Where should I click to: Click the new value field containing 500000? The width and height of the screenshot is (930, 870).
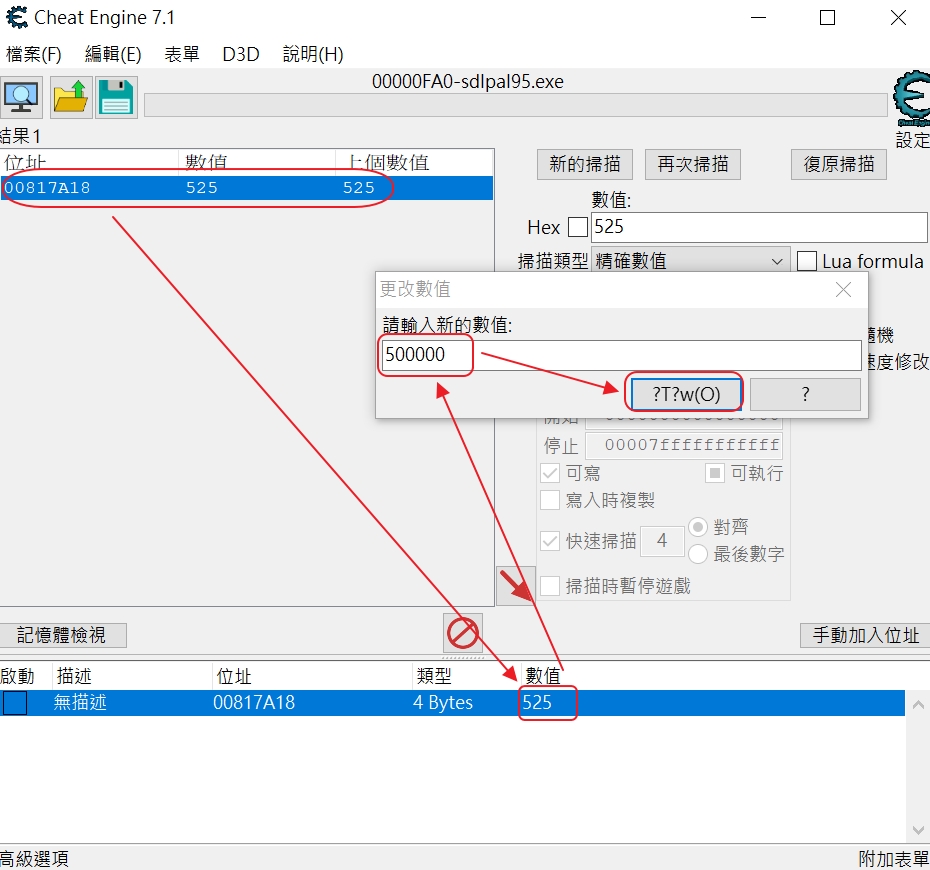pyautogui.click(x=621, y=355)
